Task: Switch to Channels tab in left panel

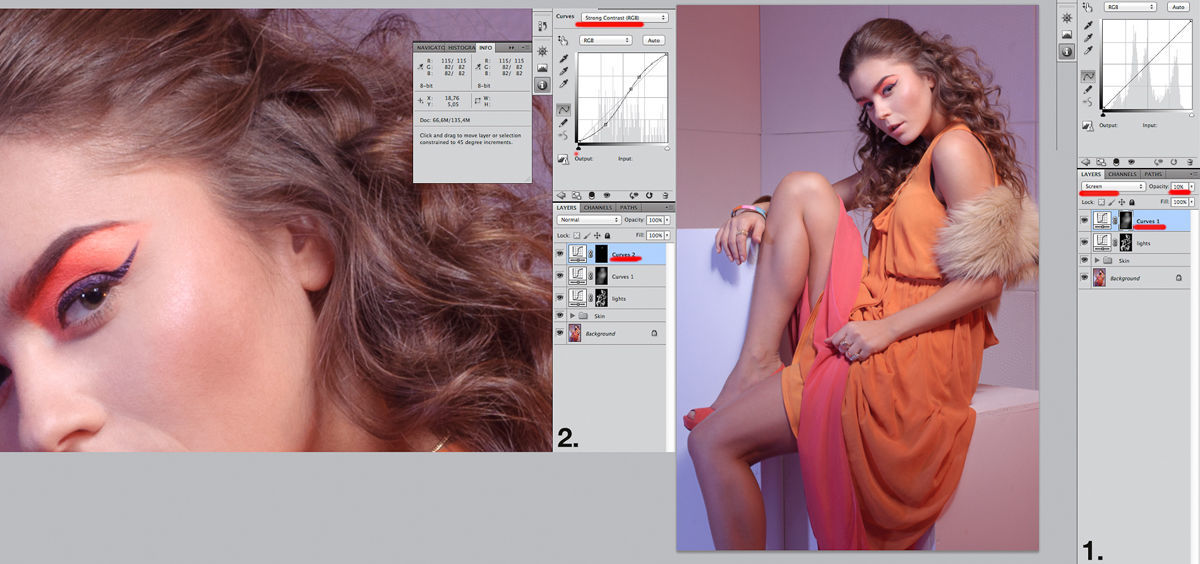Action: (x=598, y=207)
